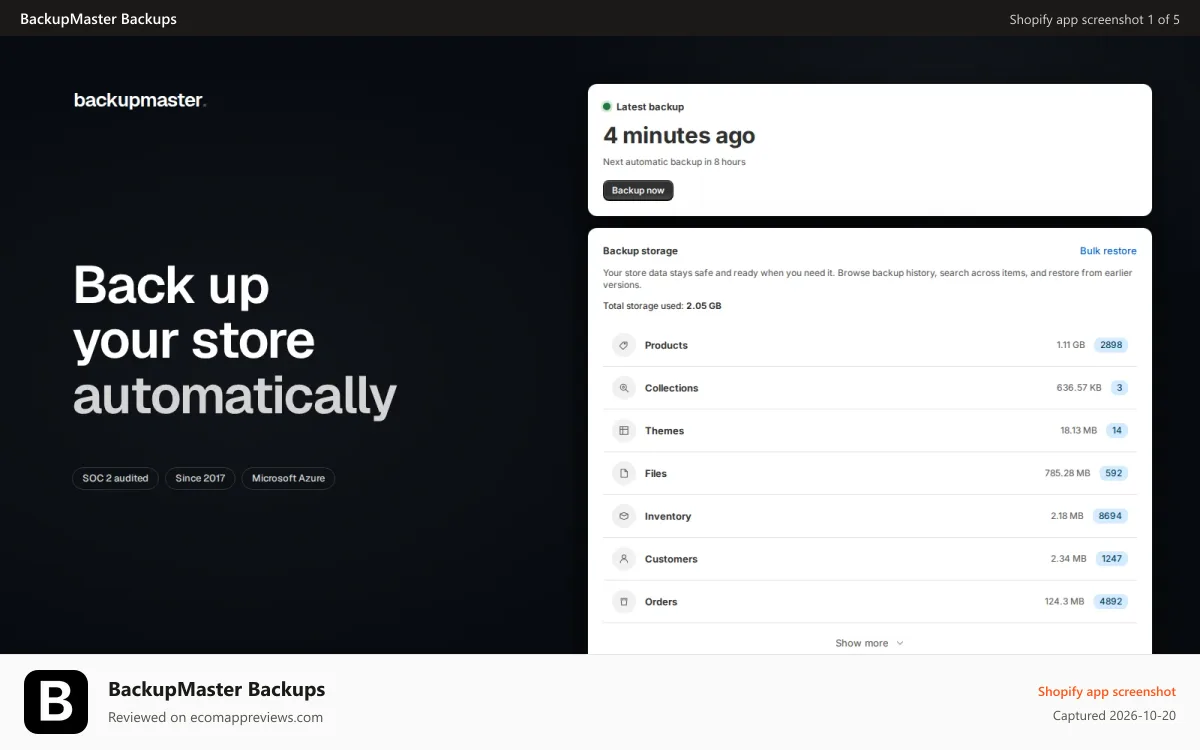Click the 636.57 KB Collections size
Screen dimensions: 1200x750
[1079, 388]
